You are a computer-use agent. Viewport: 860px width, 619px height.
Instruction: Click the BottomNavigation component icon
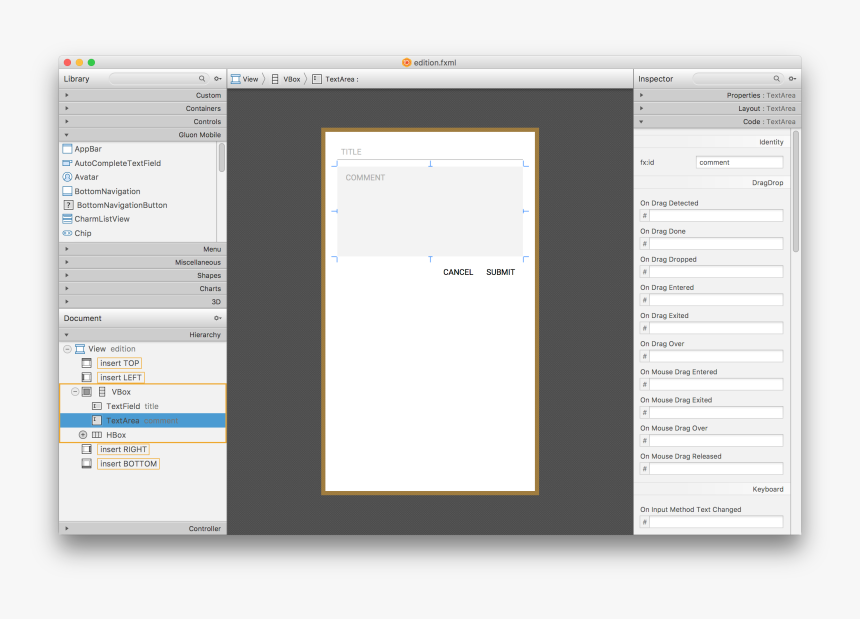click(68, 190)
